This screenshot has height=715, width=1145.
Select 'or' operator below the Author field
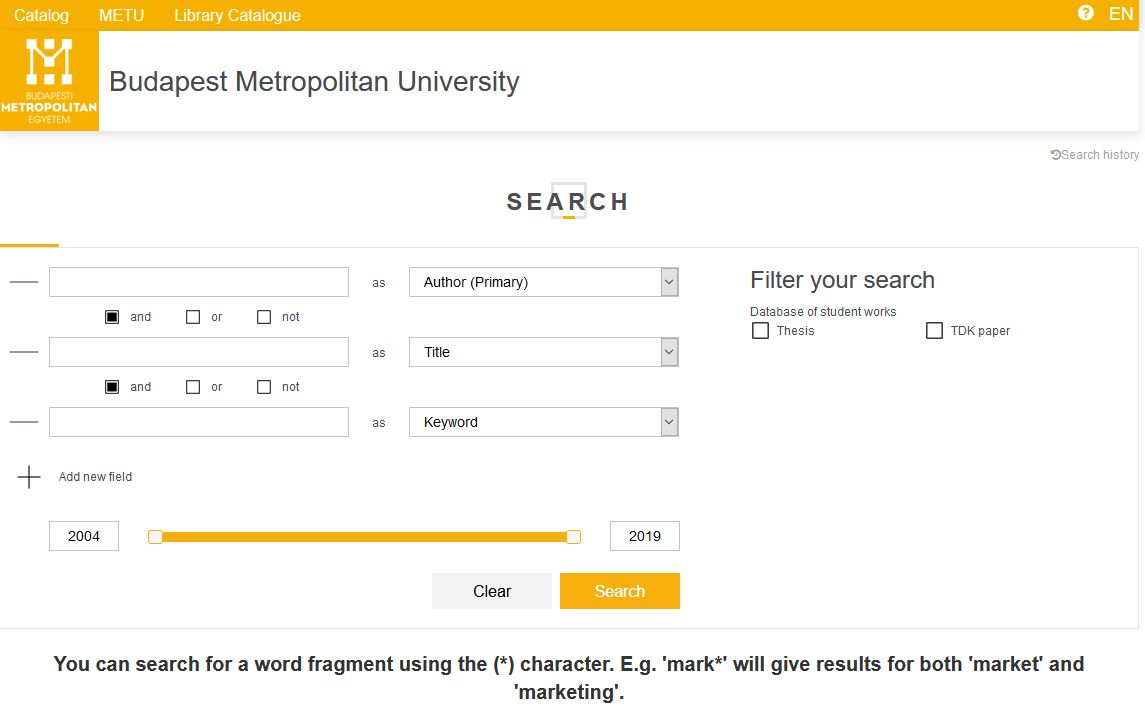(x=193, y=317)
